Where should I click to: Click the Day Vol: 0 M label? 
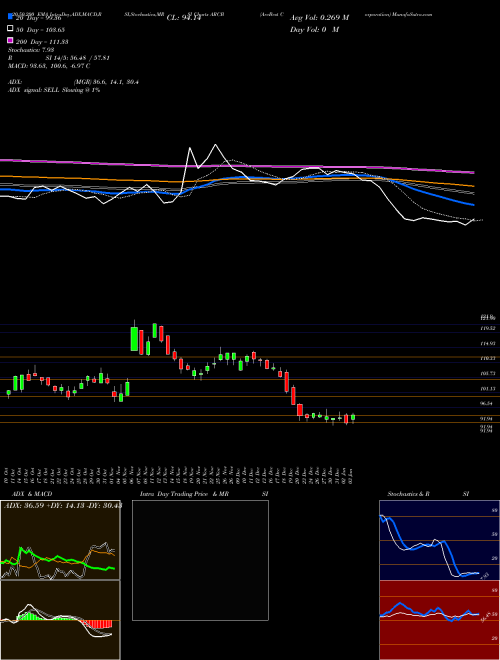tap(314, 29)
